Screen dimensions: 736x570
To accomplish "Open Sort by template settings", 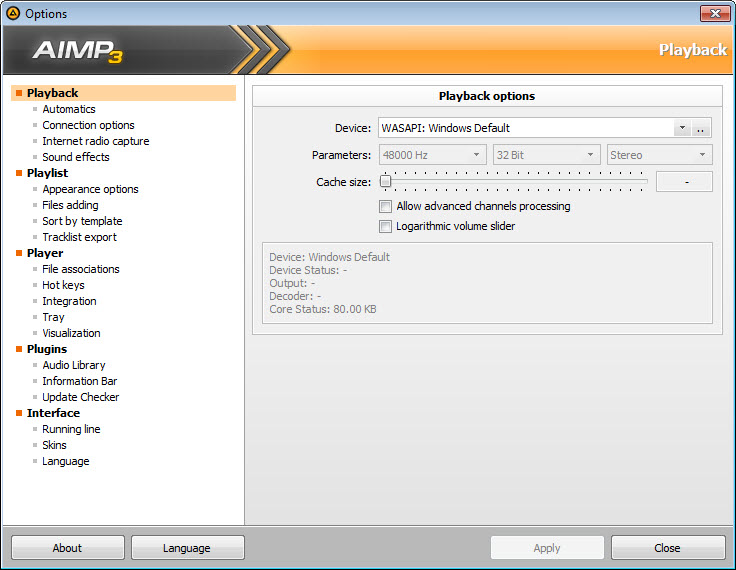I will (82, 221).
